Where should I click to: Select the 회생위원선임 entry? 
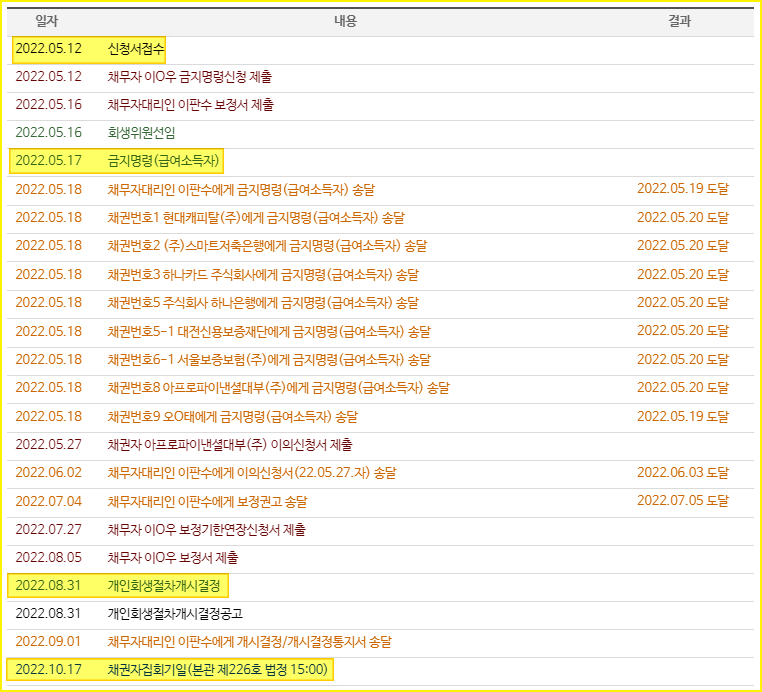pos(141,133)
